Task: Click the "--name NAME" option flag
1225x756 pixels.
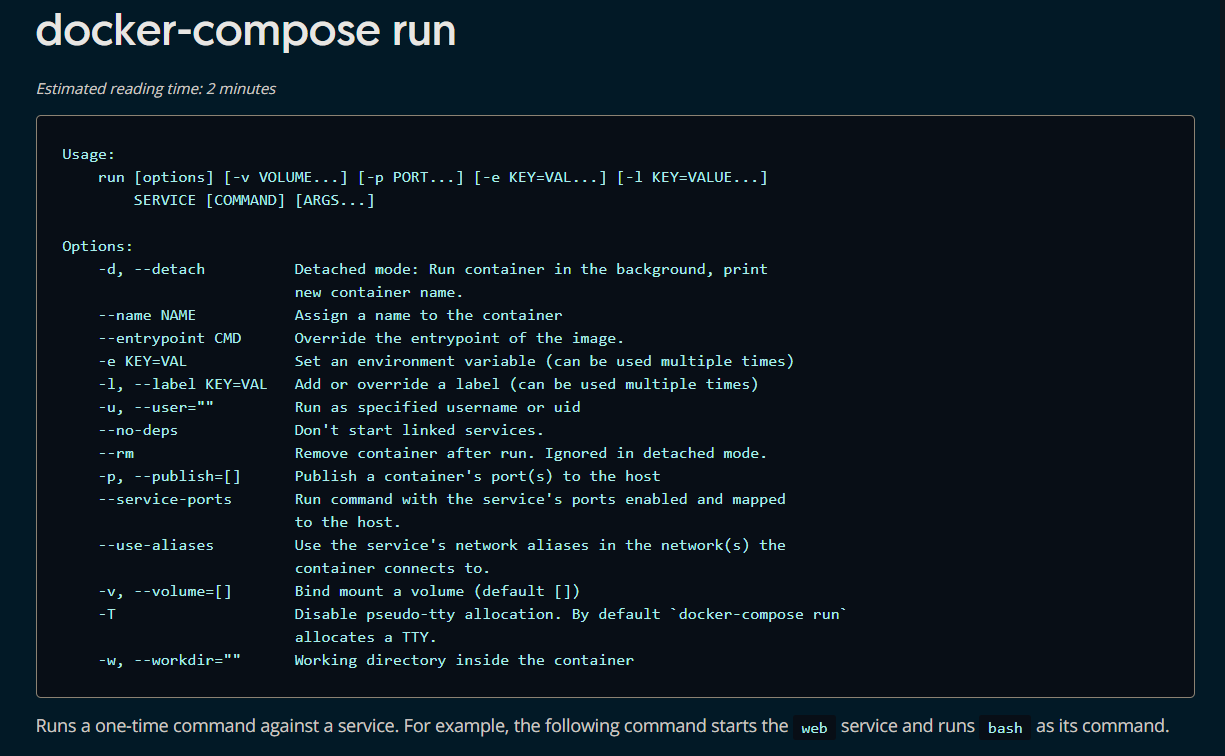Action: [x=147, y=315]
